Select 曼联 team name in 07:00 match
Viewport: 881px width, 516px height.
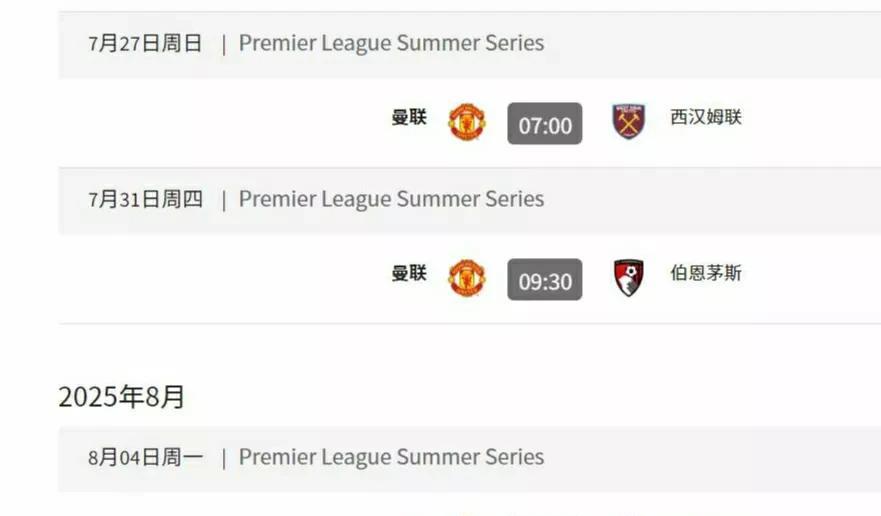(x=409, y=118)
